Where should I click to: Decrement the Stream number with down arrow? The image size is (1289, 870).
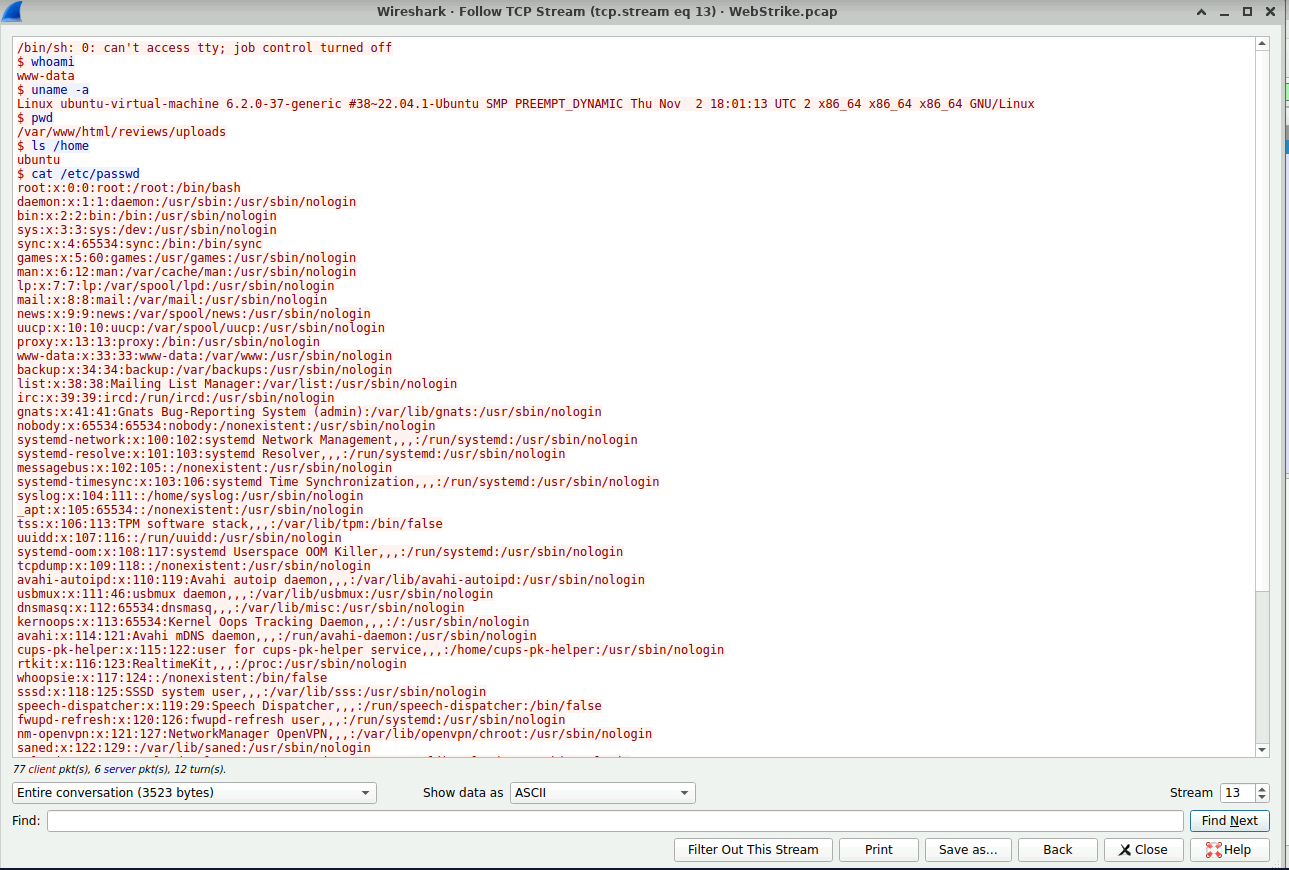(1262, 797)
